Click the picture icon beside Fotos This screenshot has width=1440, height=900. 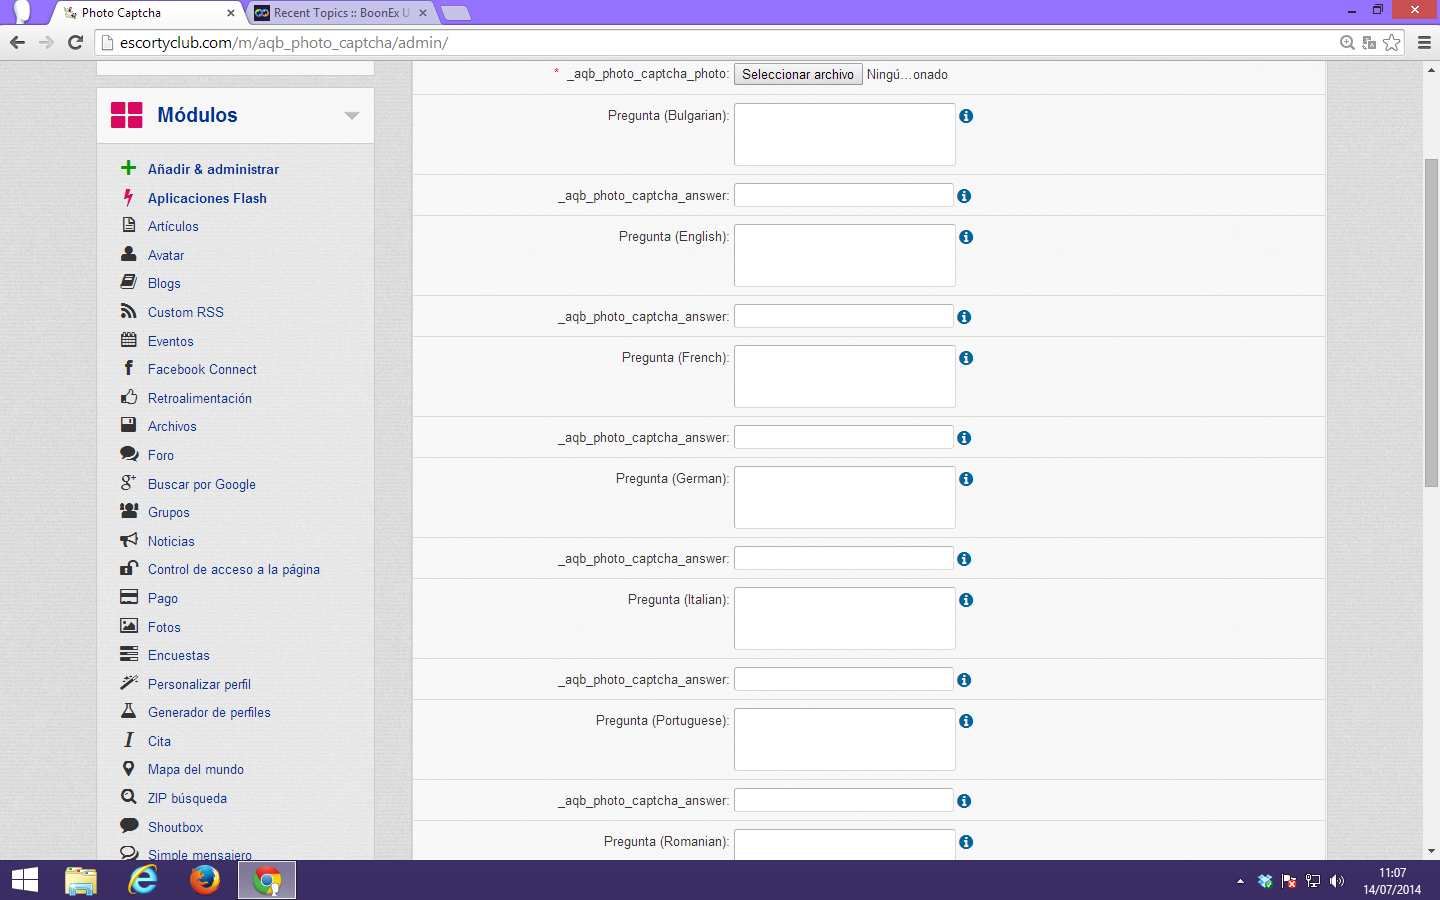pos(129,626)
